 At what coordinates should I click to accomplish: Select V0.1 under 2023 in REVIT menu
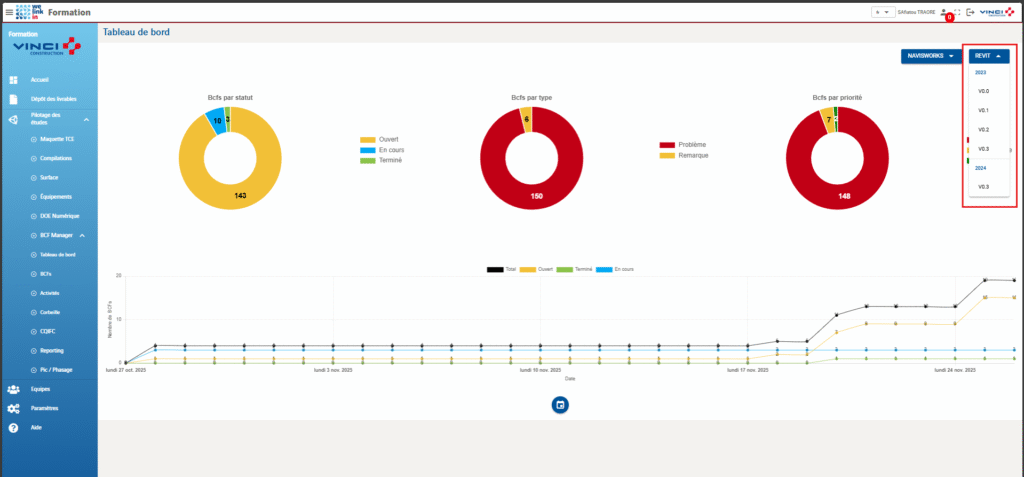click(984, 110)
